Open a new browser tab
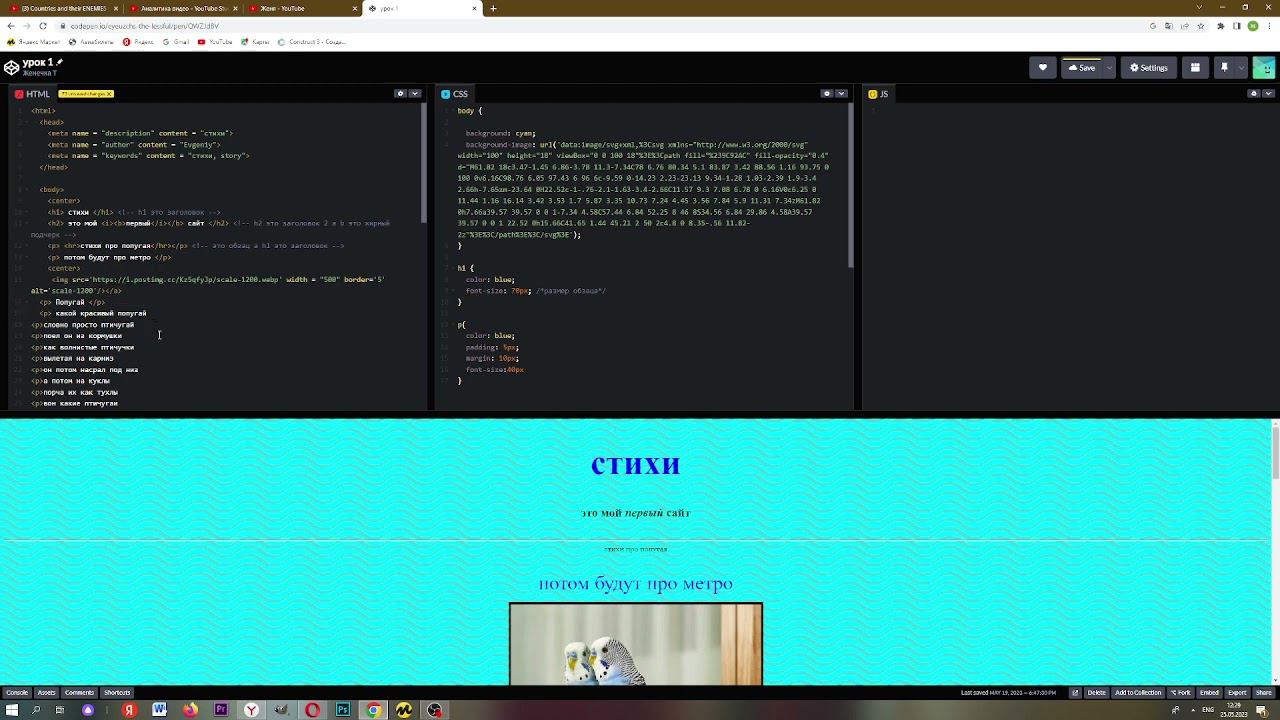1280x720 pixels. (x=493, y=8)
